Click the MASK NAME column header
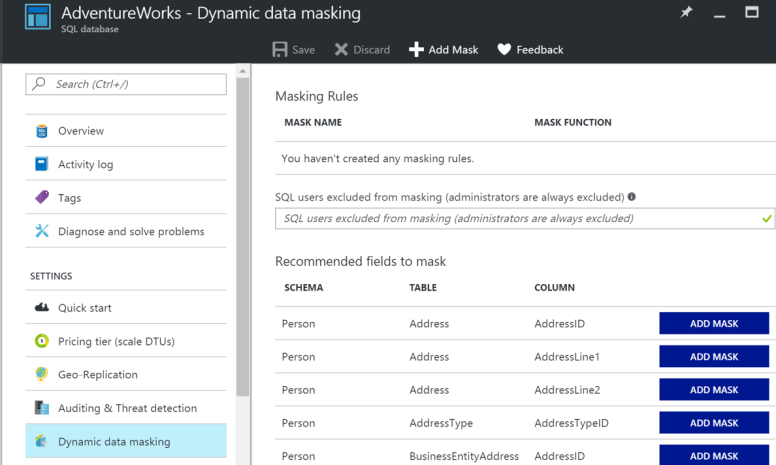The image size is (776, 465). [x=313, y=122]
